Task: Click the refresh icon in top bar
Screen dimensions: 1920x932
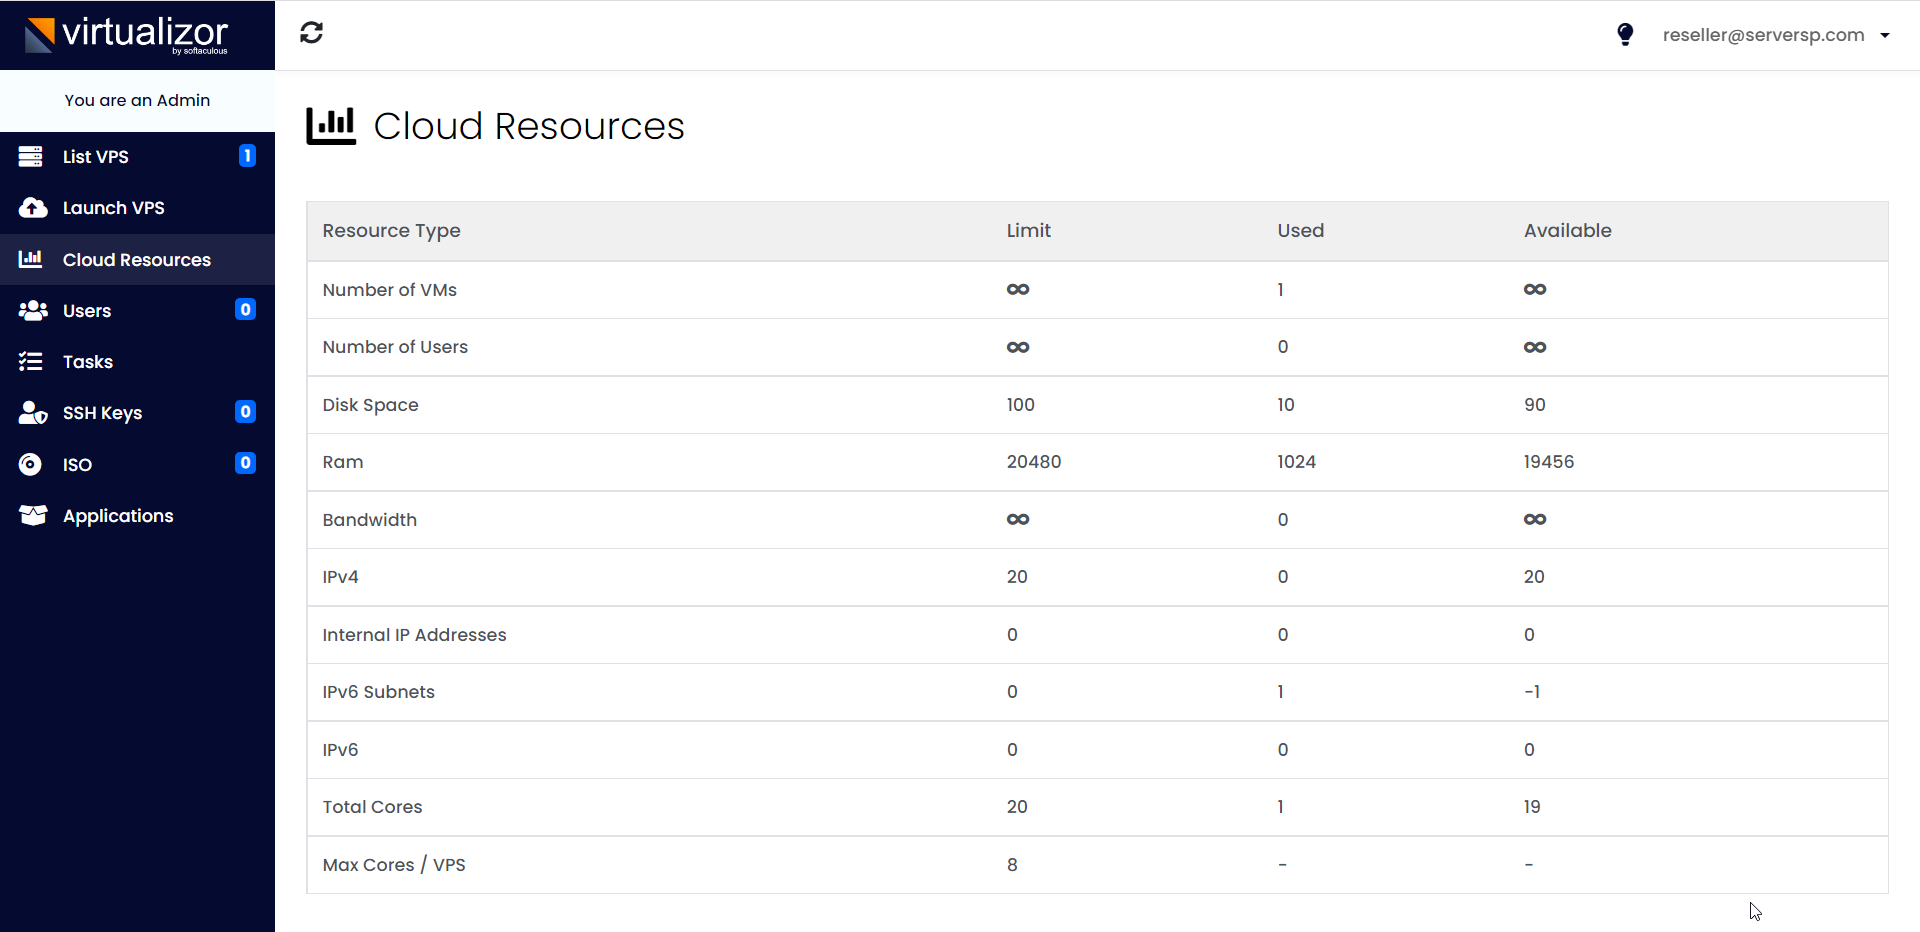Action: pyautogui.click(x=311, y=33)
